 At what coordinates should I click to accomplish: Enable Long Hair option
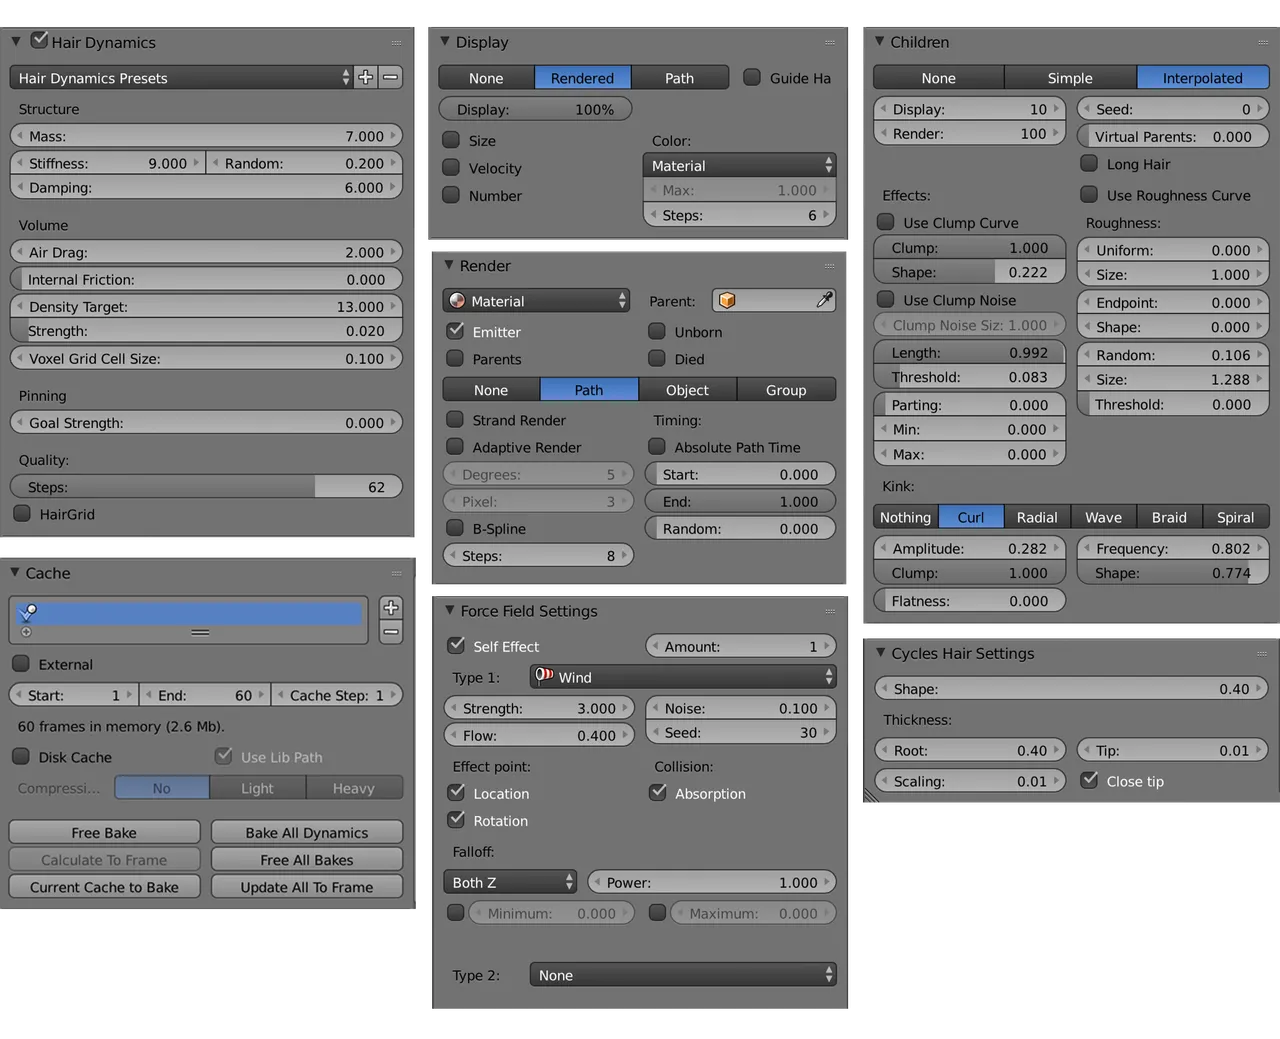tap(1089, 163)
